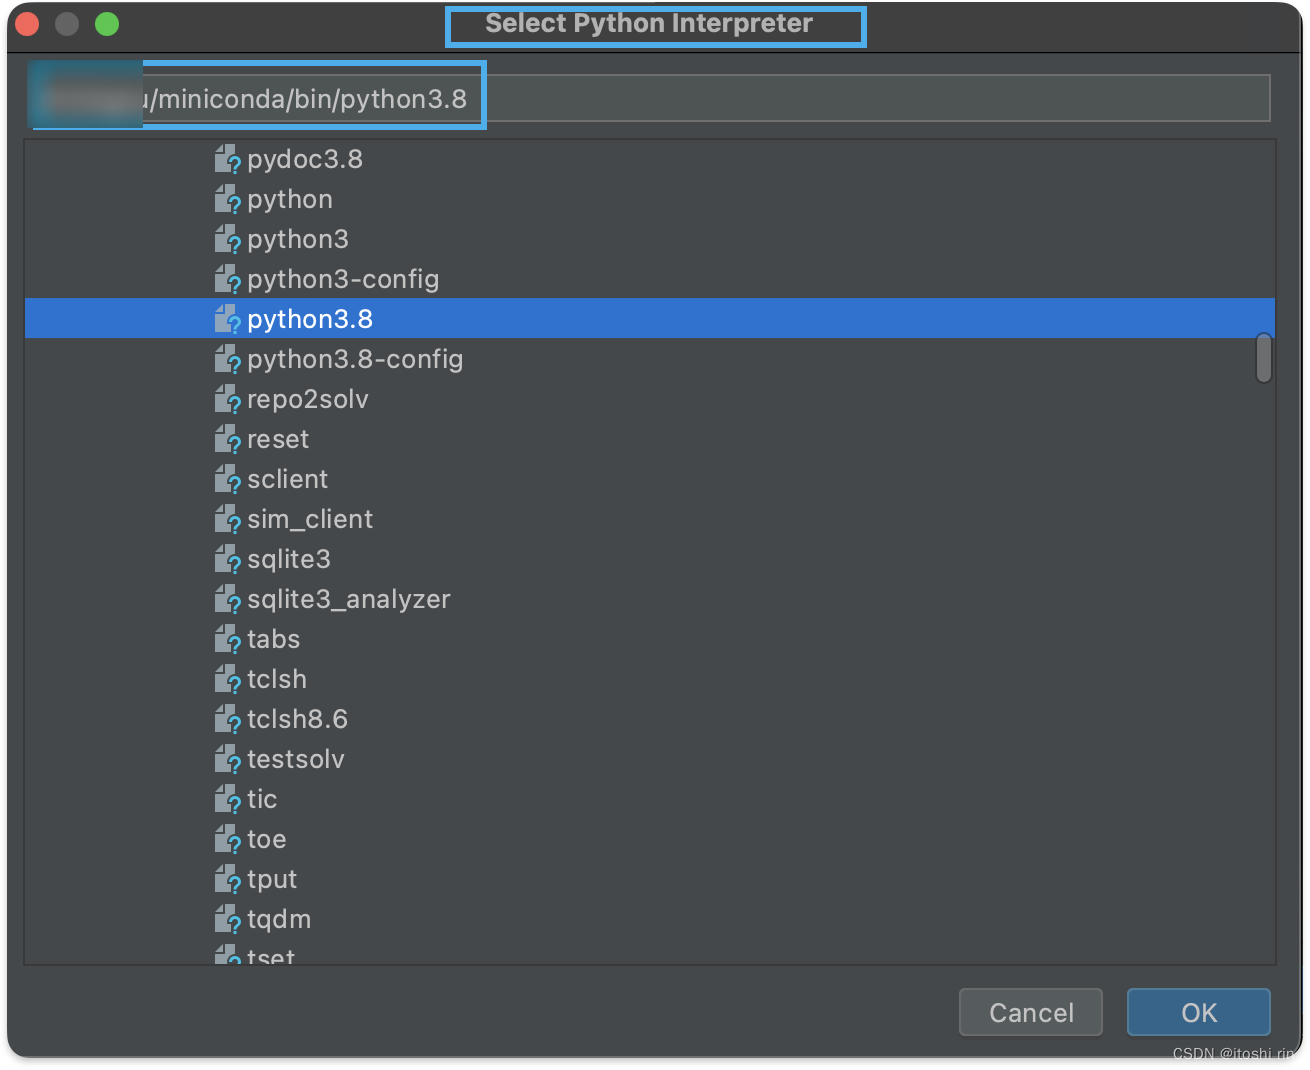The image size is (1310, 1070).
Task: Click the file icon beside testsolv
Action: click(x=228, y=759)
